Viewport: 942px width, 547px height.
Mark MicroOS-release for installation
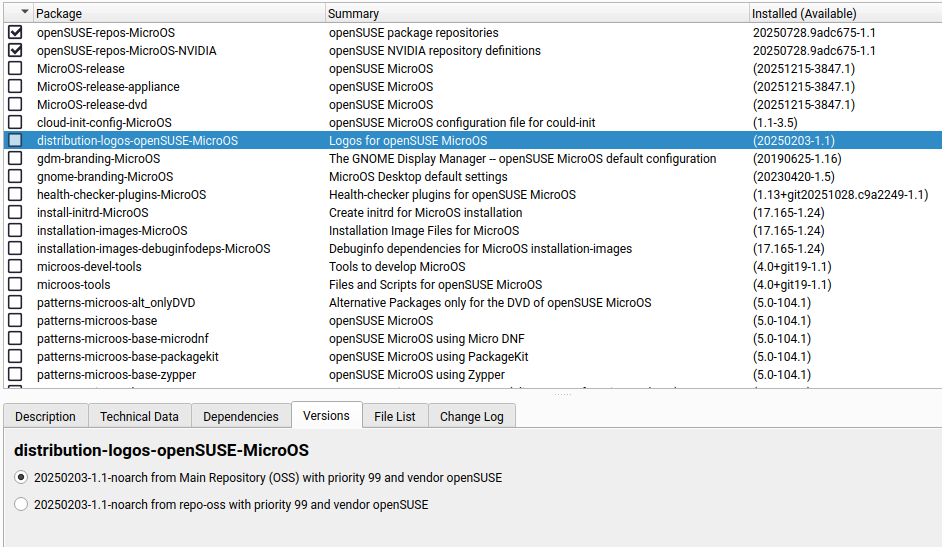coord(15,69)
